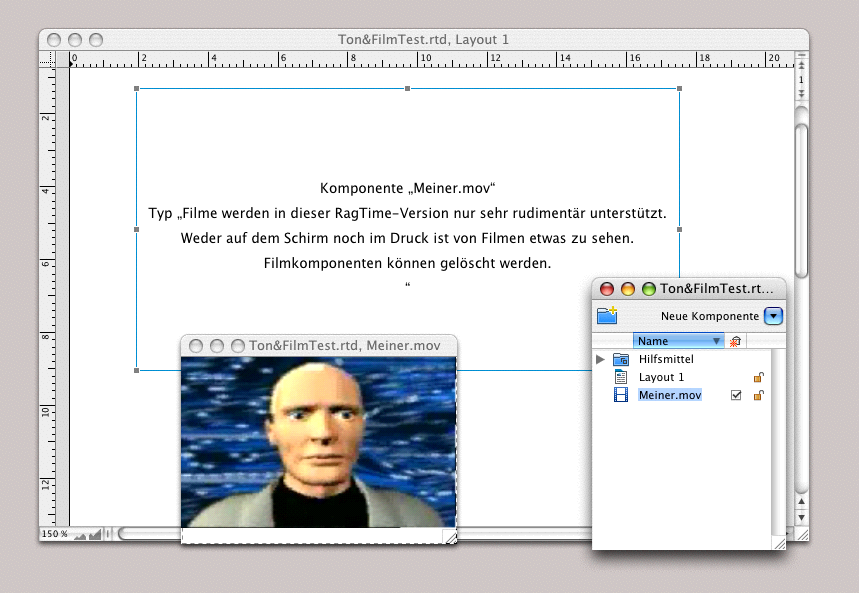859x593 pixels.
Task: Expand the Hilfsmittel folder disclosure triangle
Action: pos(600,359)
